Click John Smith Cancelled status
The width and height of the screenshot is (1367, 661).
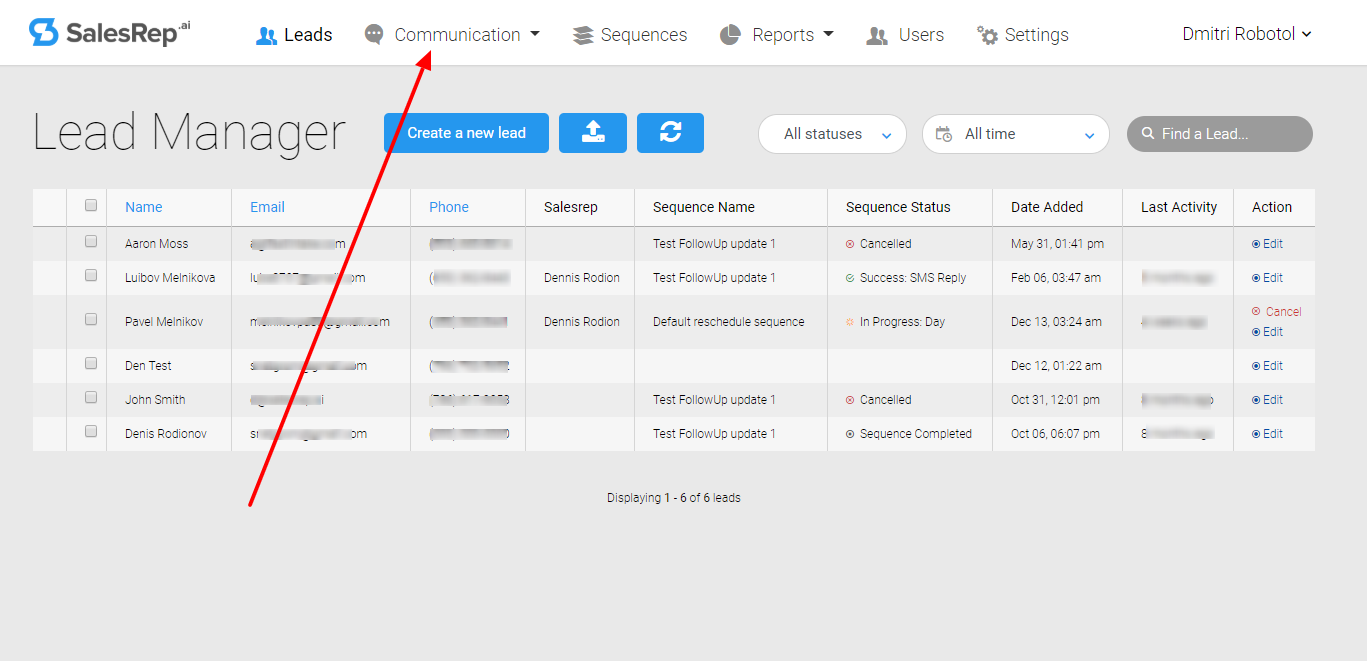(878, 400)
